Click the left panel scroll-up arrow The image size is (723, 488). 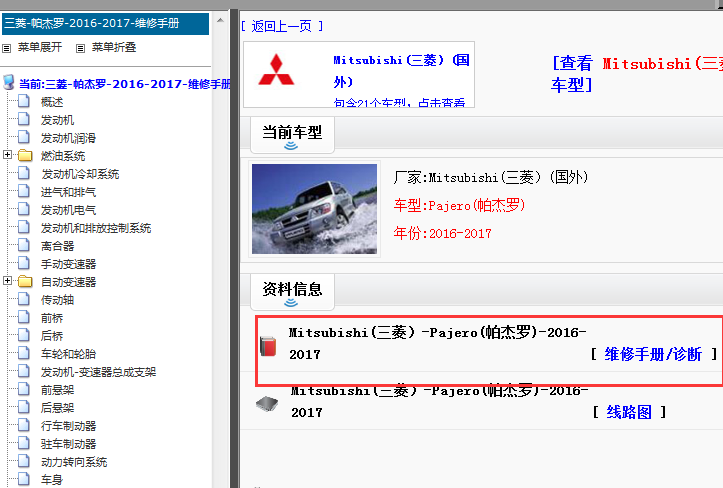tap(220, 20)
